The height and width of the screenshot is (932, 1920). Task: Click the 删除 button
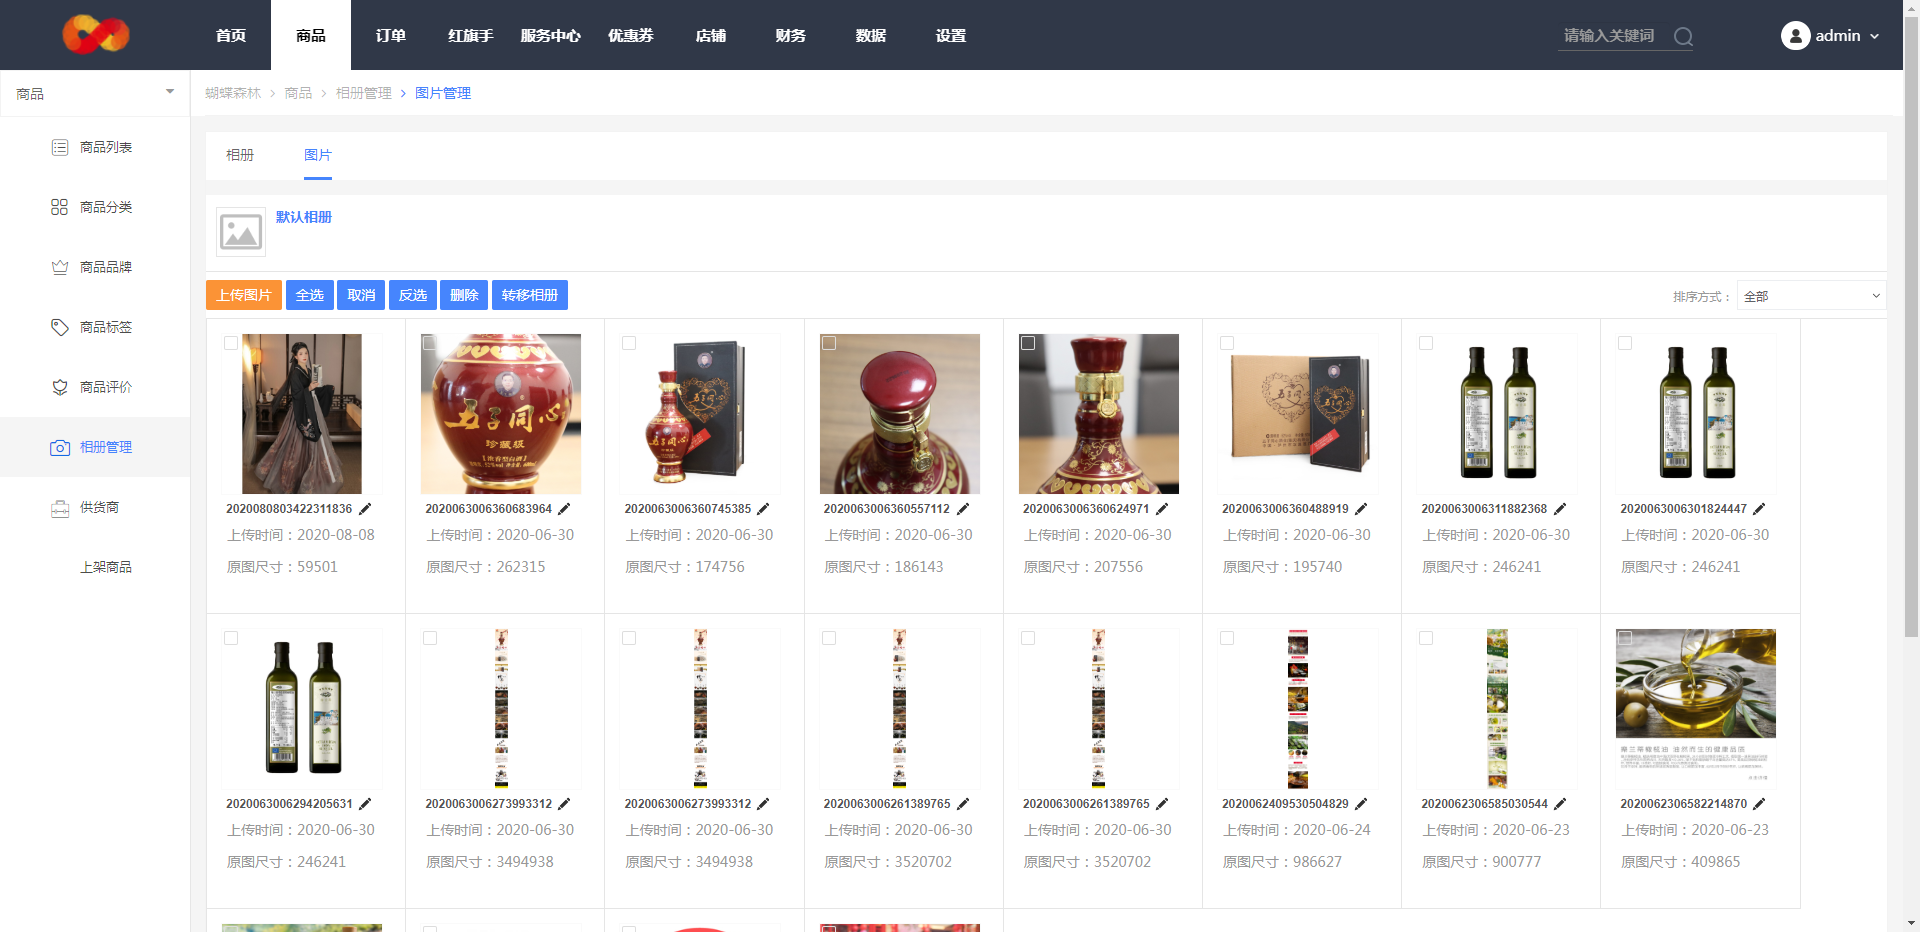tap(464, 295)
